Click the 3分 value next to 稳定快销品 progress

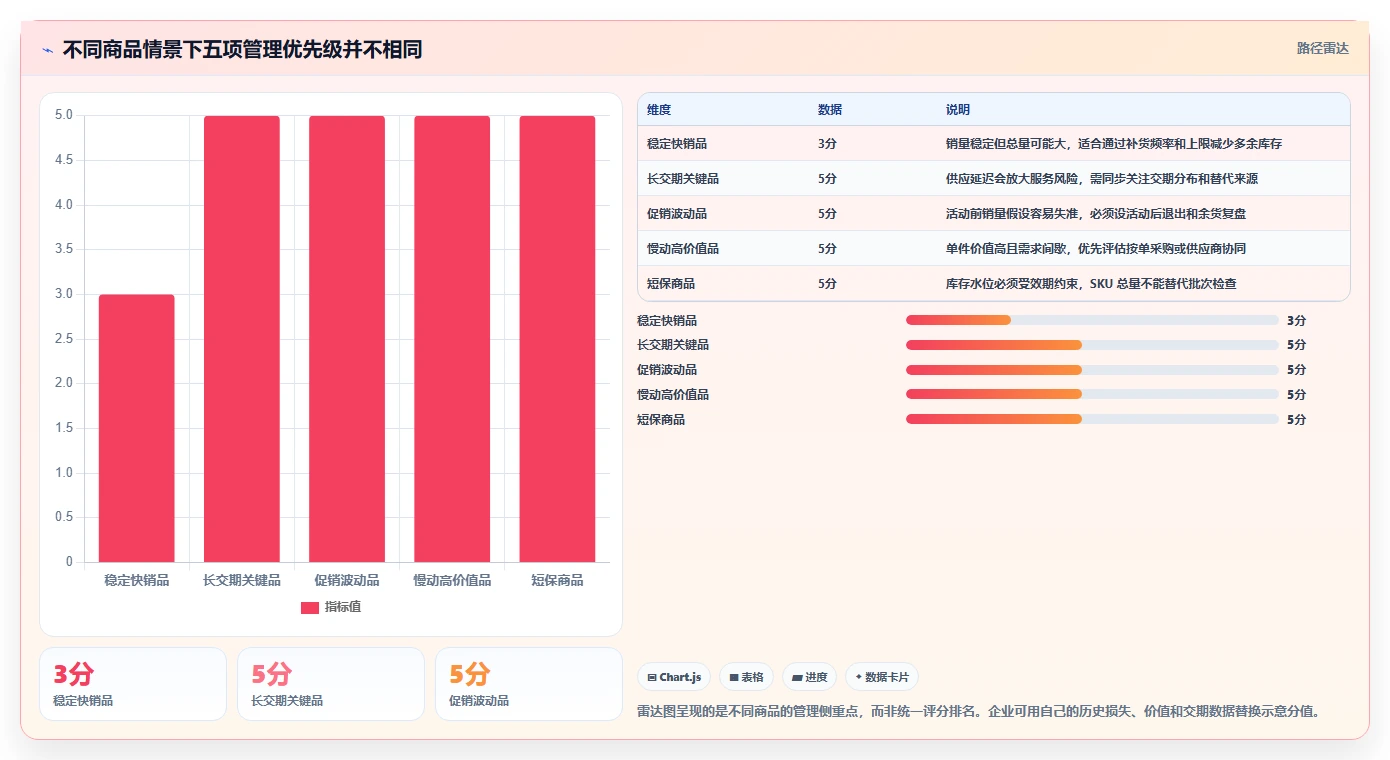point(1296,320)
